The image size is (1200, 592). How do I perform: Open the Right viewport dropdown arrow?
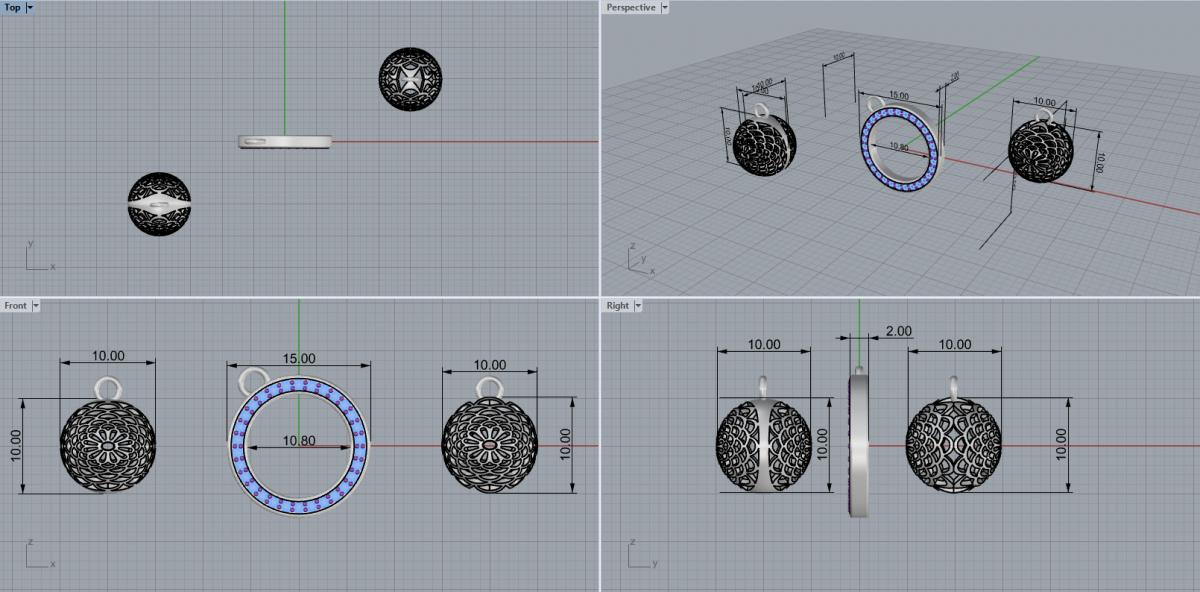[638, 306]
